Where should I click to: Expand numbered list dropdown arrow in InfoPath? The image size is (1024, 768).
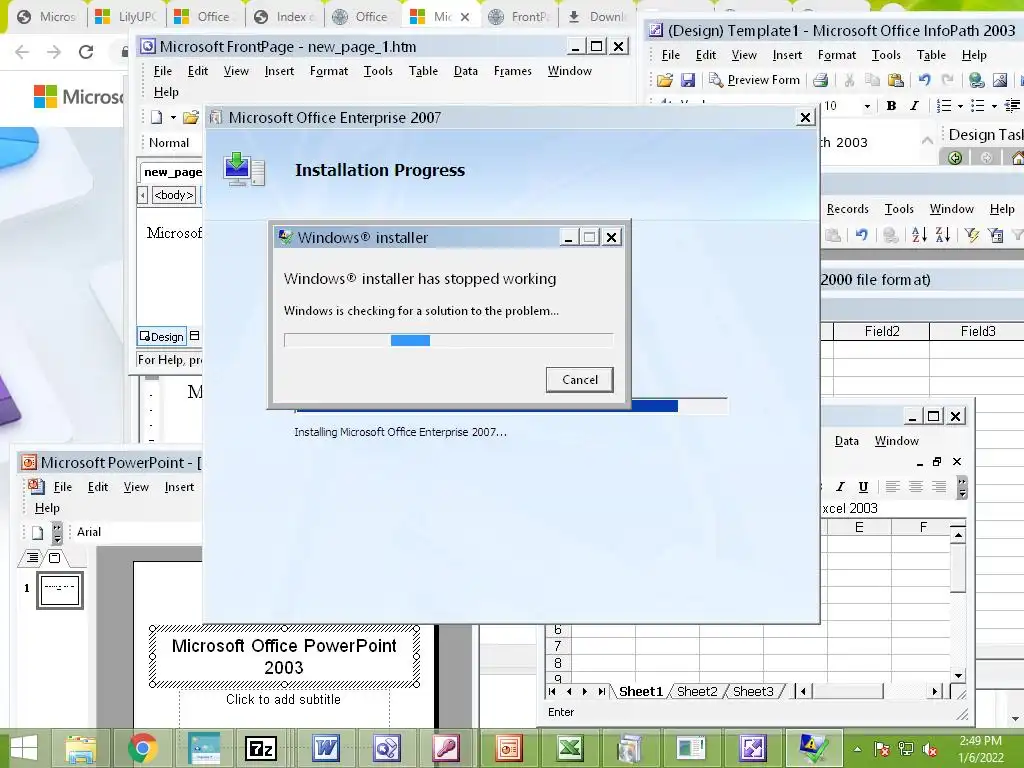[960, 106]
